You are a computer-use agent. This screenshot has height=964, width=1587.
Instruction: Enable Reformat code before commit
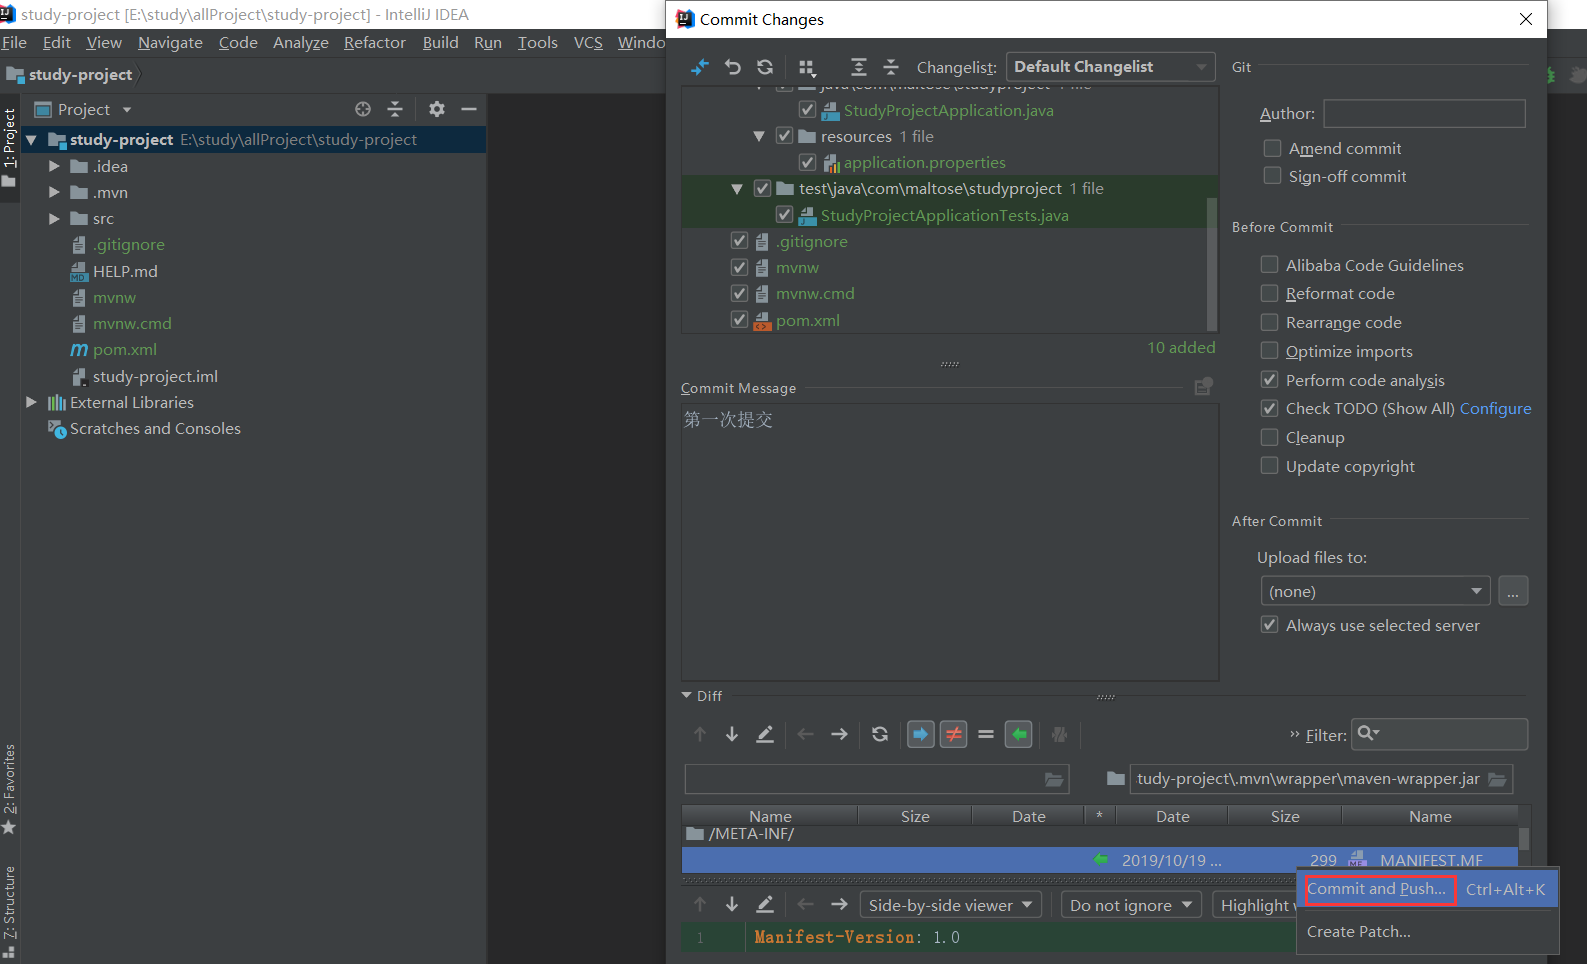(1269, 293)
